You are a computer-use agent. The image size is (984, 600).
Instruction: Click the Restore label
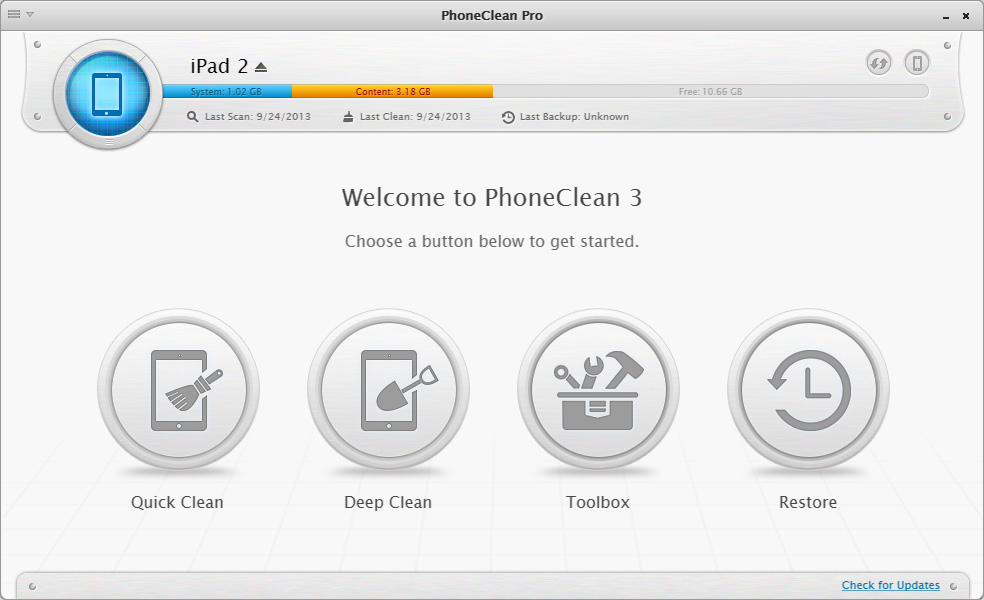point(808,502)
